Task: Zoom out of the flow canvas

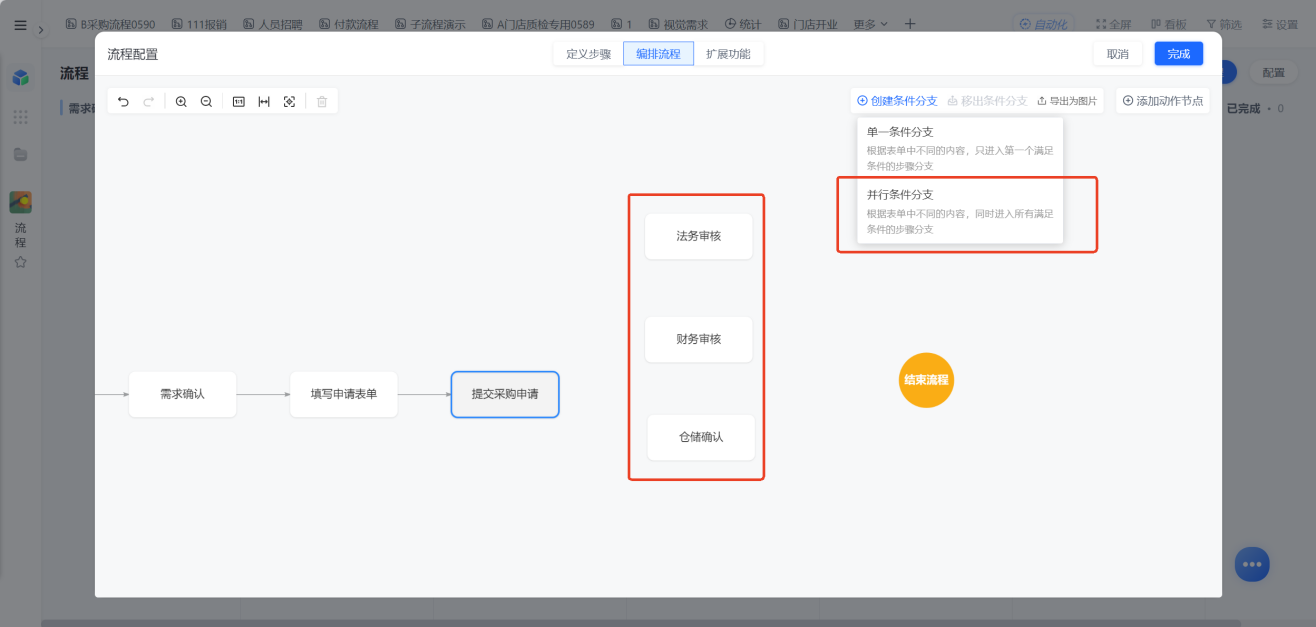Action: 206,102
